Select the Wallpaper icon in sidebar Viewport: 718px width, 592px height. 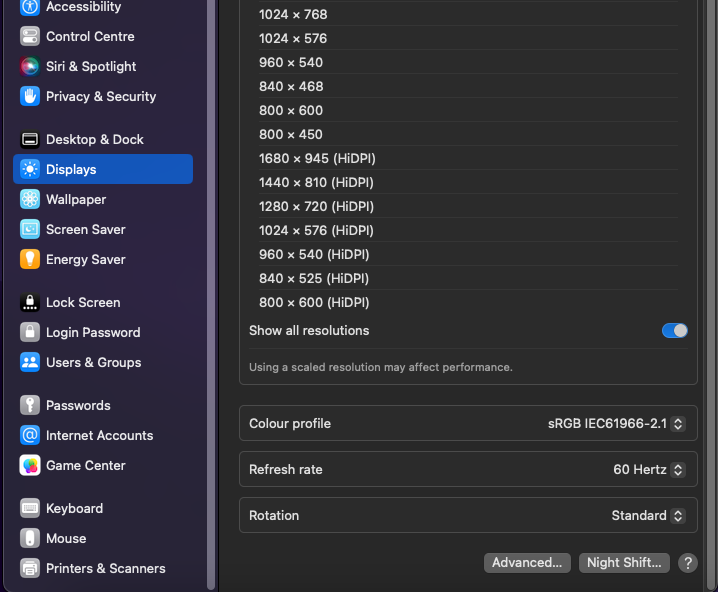[30, 199]
